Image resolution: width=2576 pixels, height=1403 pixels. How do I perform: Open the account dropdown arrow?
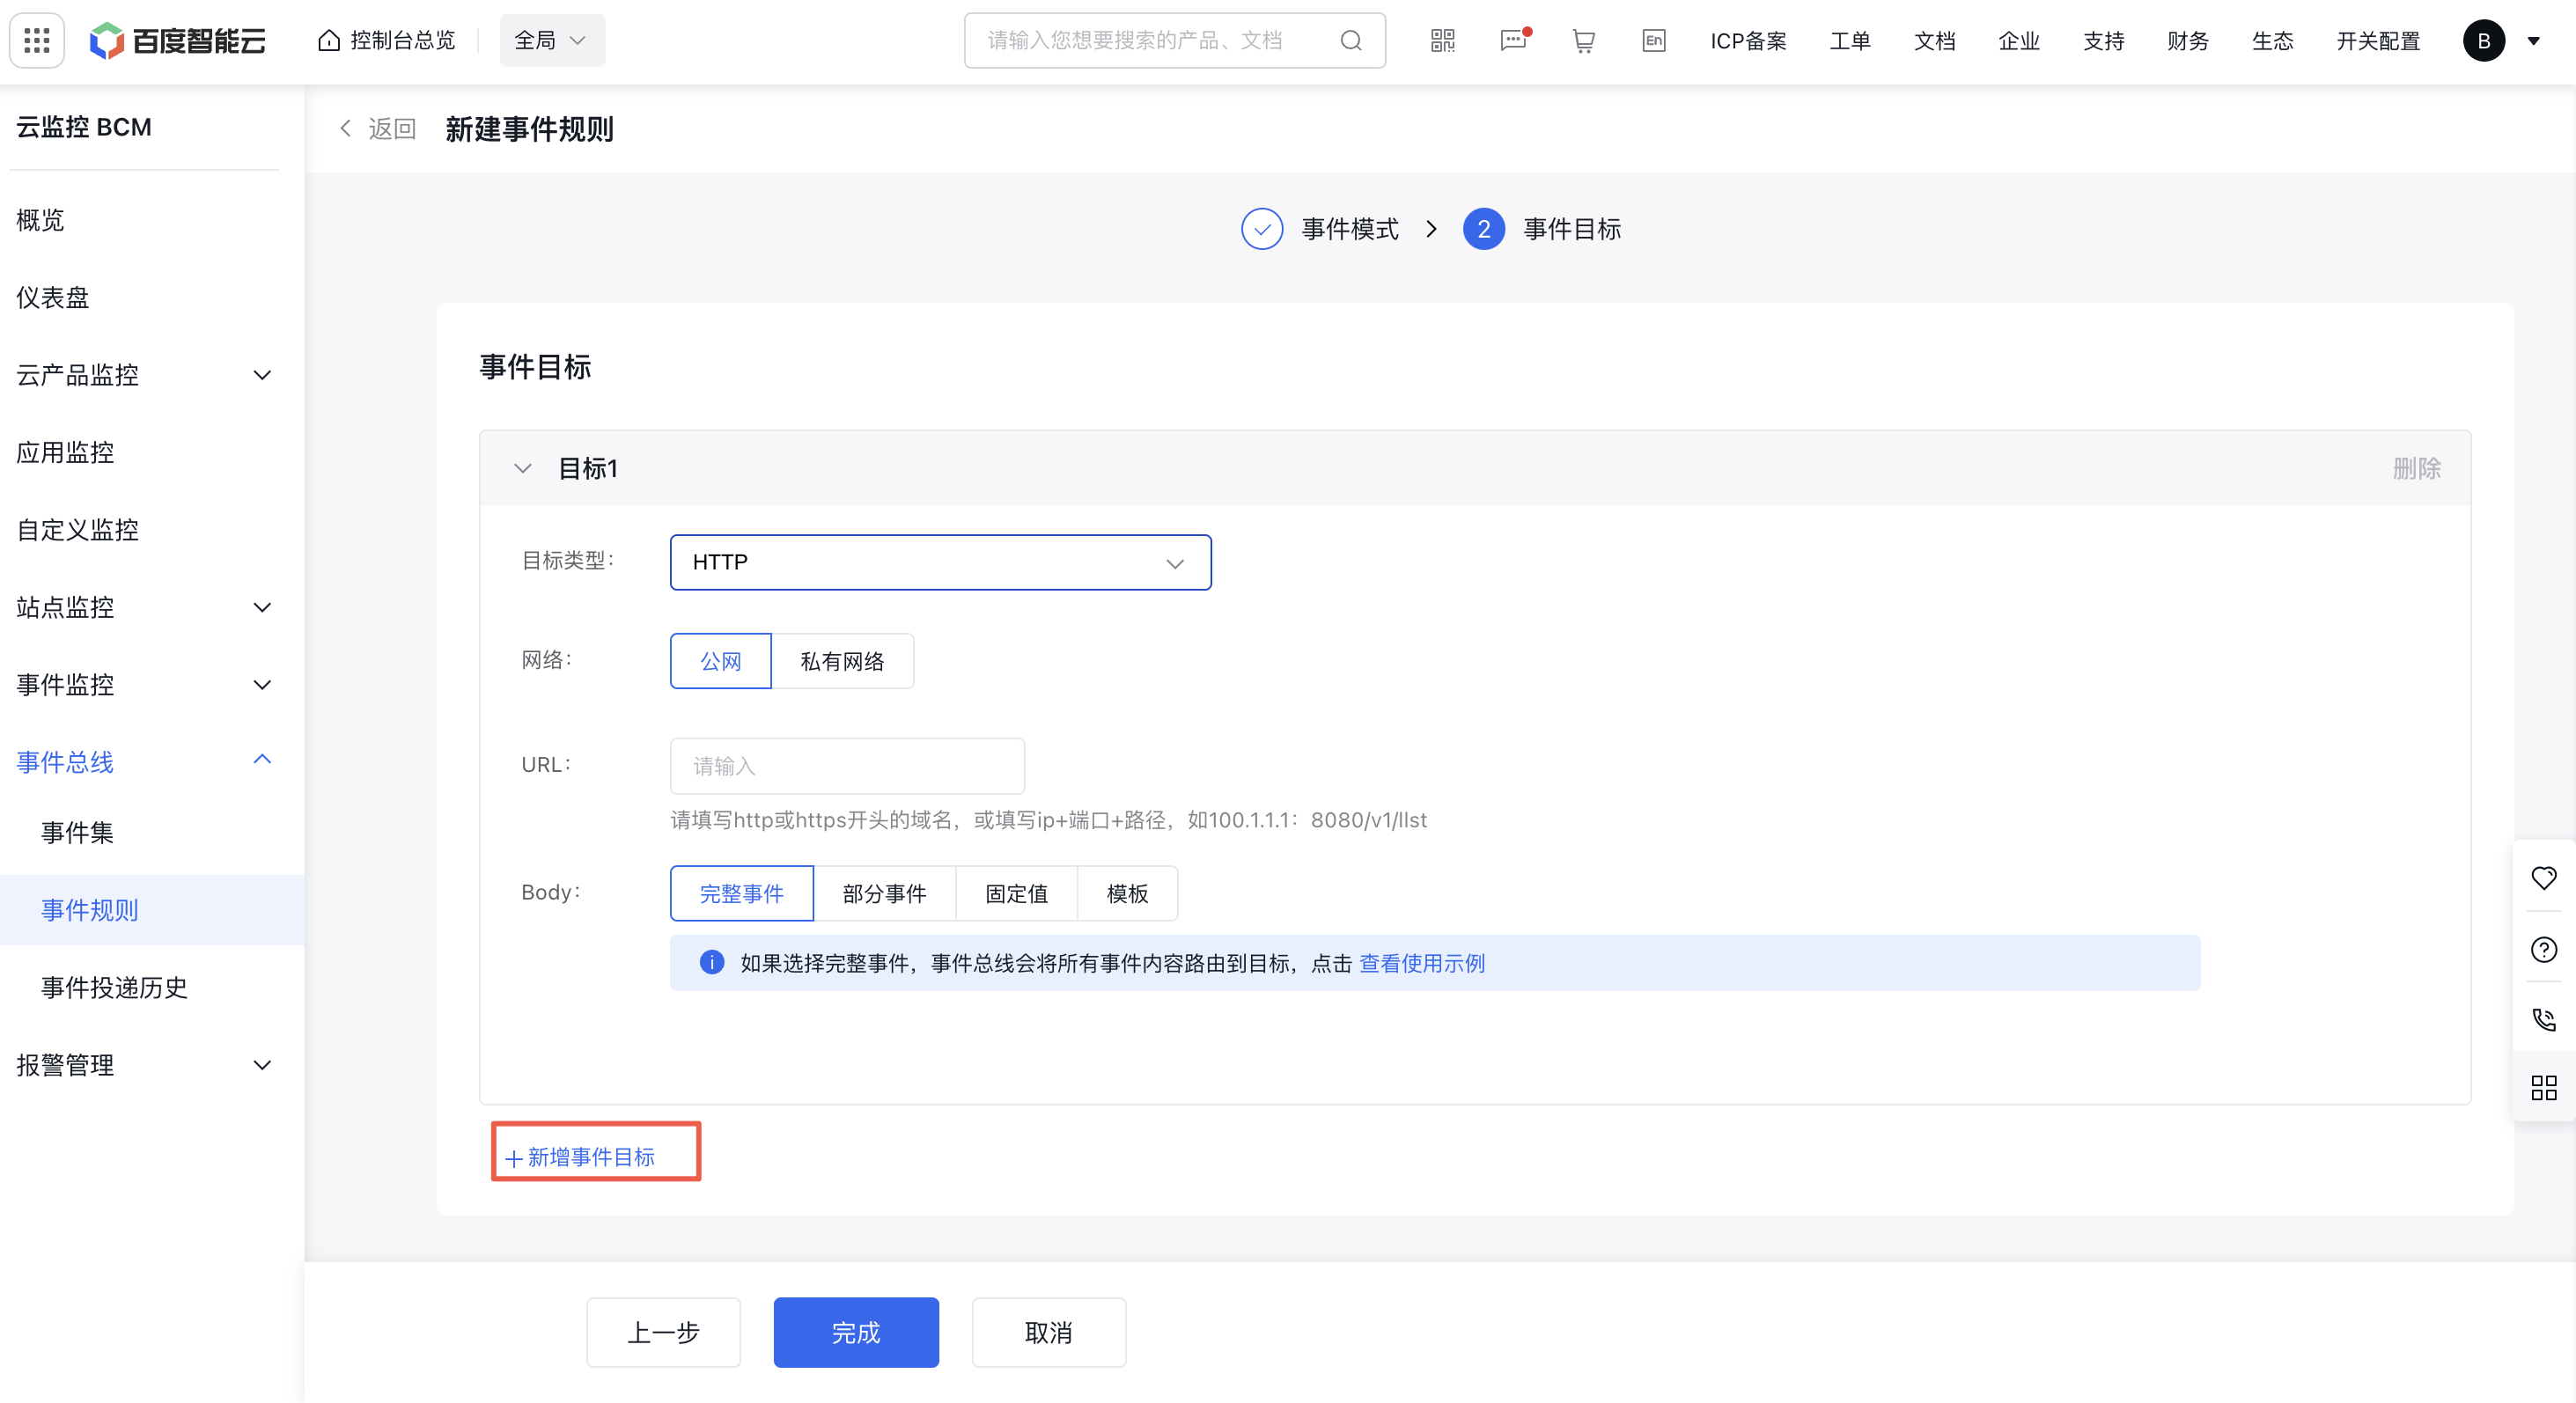point(2533,41)
